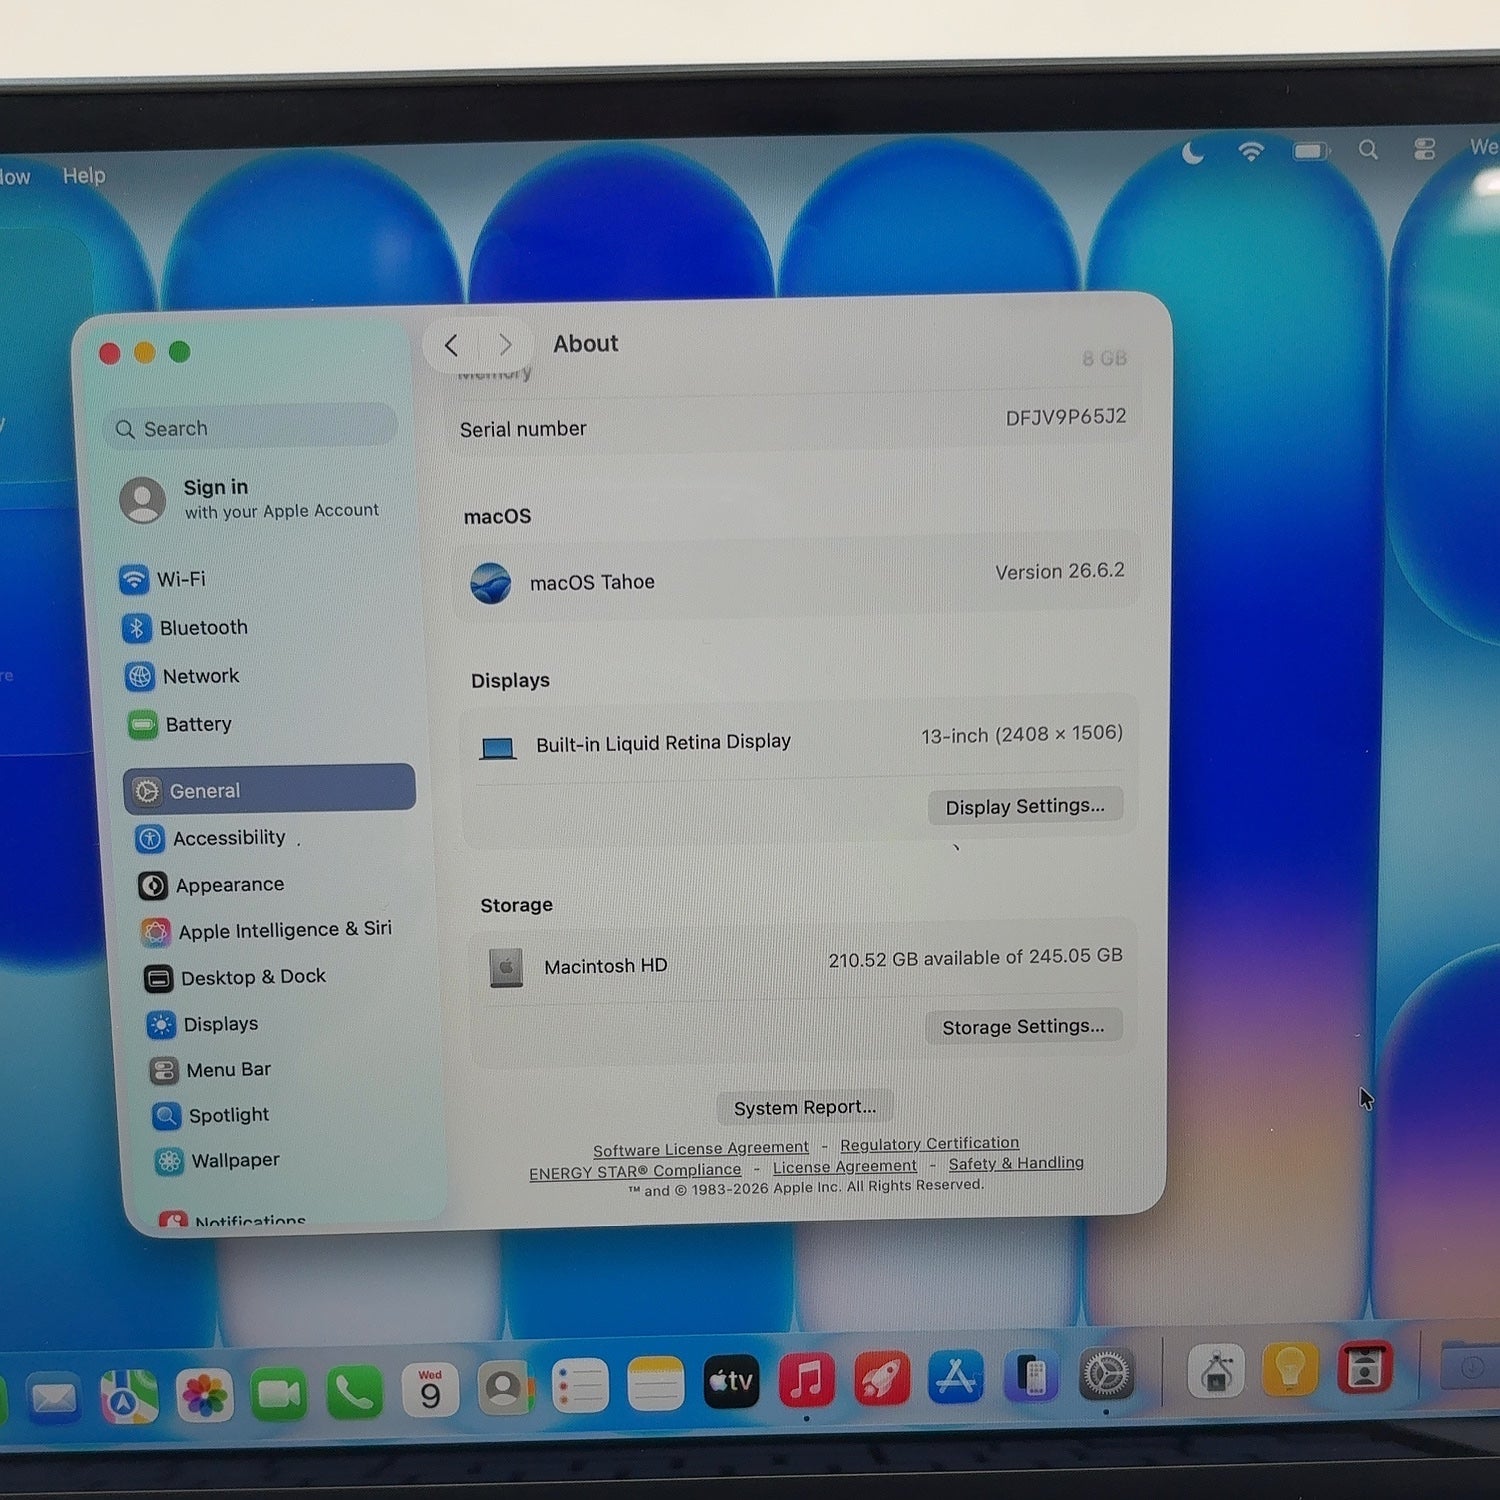Open the Notes app in the Dock
The height and width of the screenshot is (1500, 1500).
coord(655,1383)
